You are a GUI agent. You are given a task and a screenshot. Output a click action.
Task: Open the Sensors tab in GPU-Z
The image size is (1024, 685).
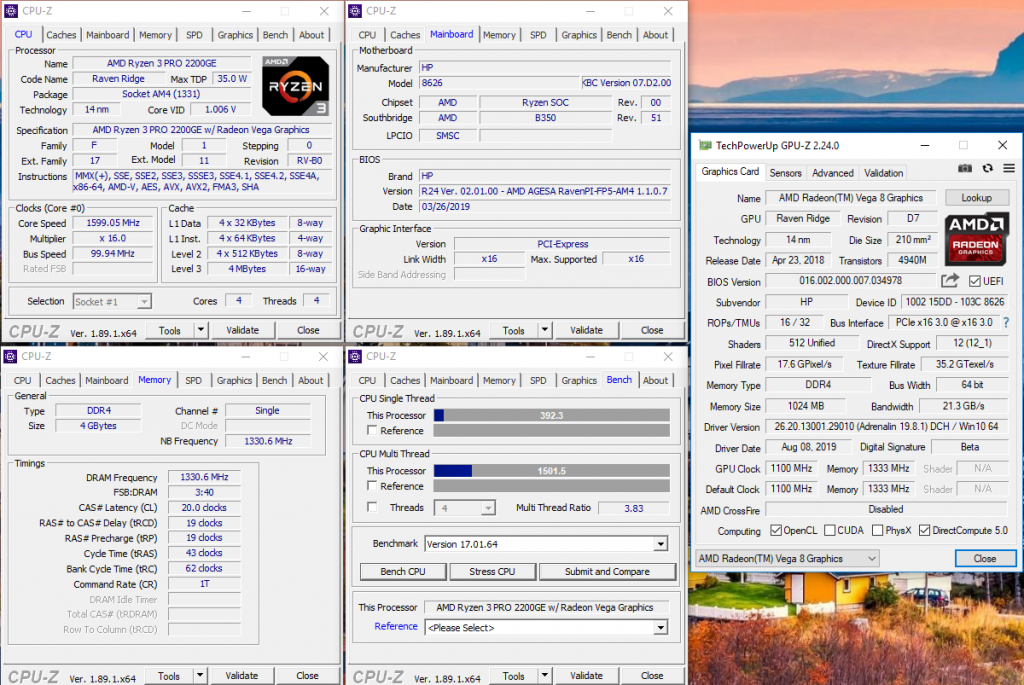coord(785,173)
